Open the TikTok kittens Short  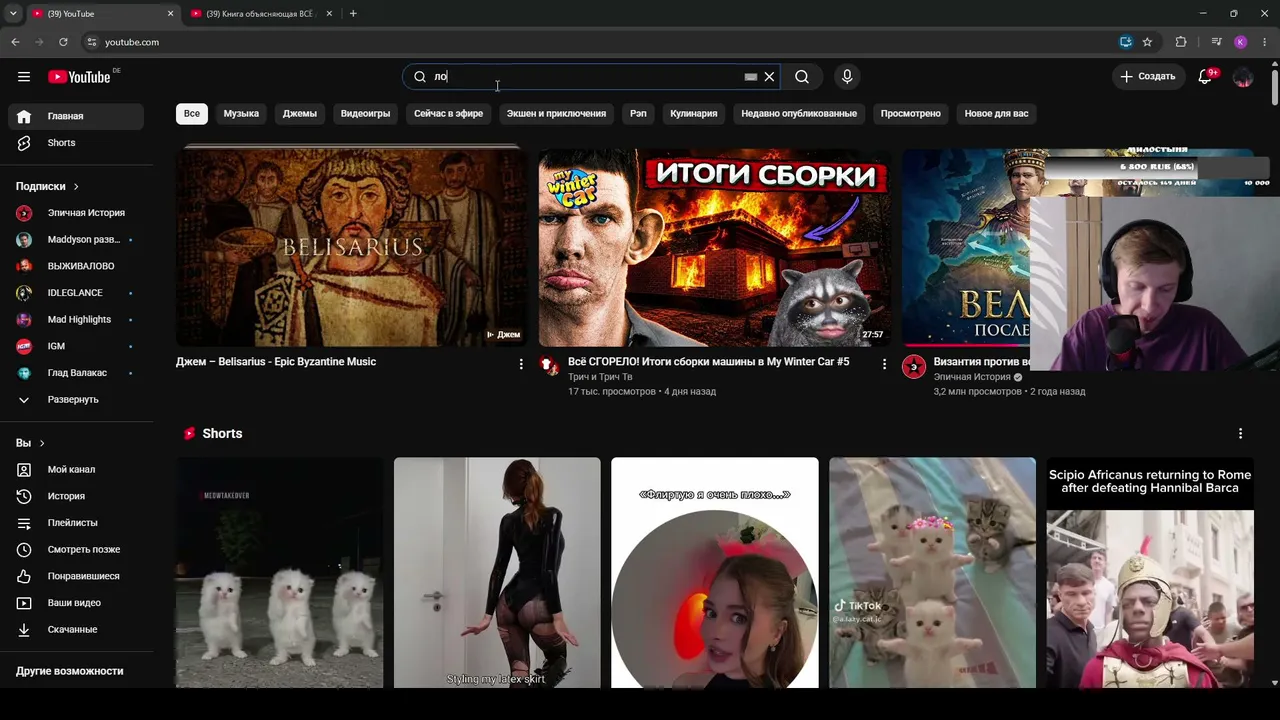tap(932, 573)
